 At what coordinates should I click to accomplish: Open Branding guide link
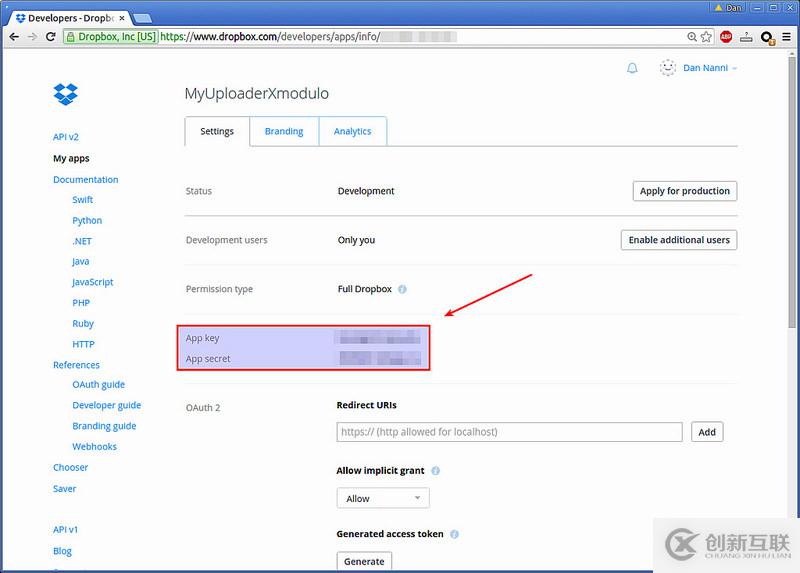point(104,426)
